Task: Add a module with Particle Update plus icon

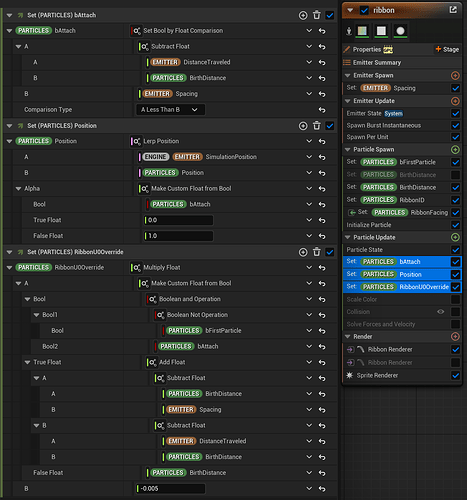Action: point(455,237)
